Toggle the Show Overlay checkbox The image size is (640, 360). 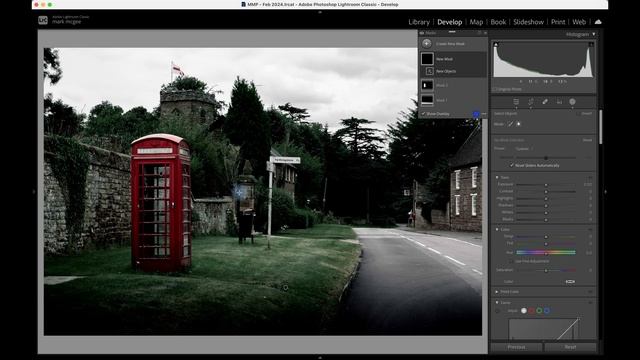click(423, 114)
